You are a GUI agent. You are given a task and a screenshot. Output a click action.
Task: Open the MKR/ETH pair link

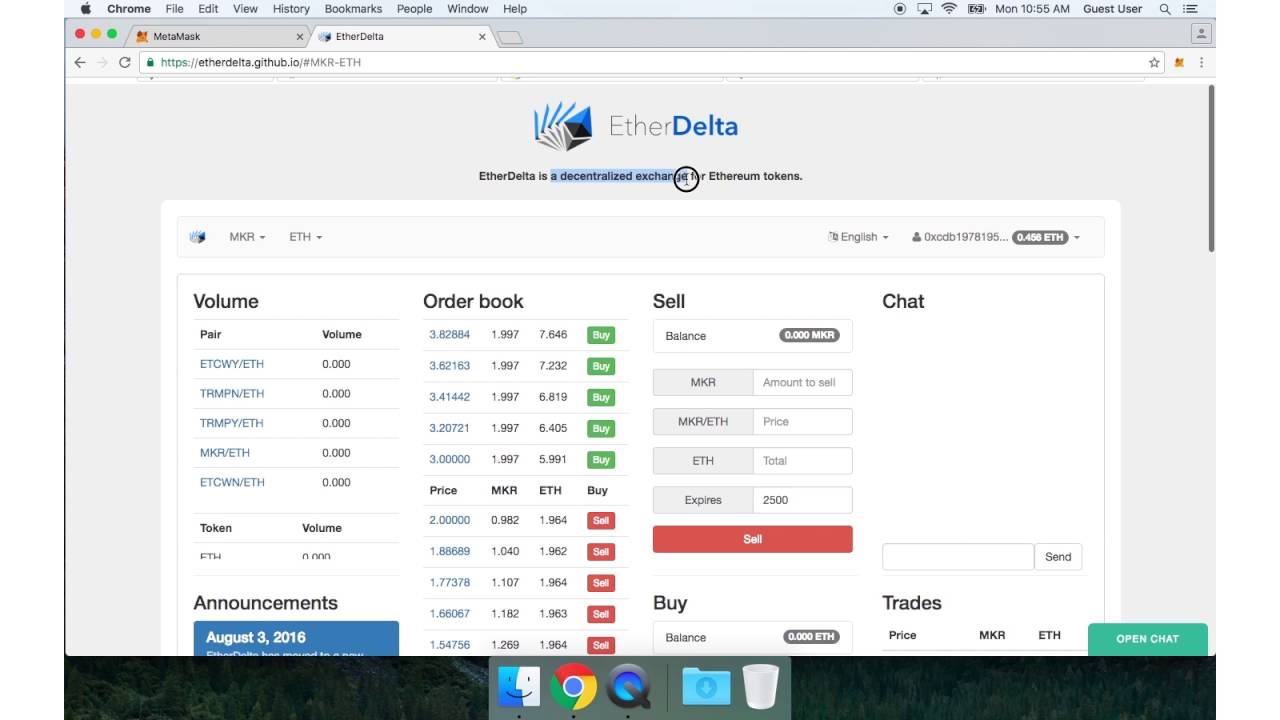pyautogui.click(x=225, y=453)
